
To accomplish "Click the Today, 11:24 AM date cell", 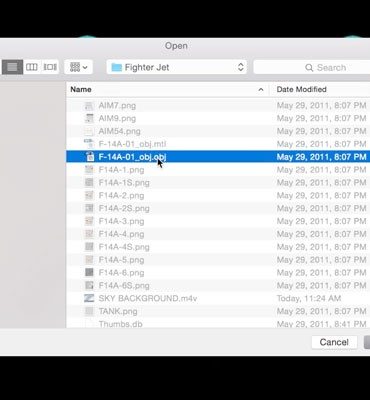I will [309, 298].
